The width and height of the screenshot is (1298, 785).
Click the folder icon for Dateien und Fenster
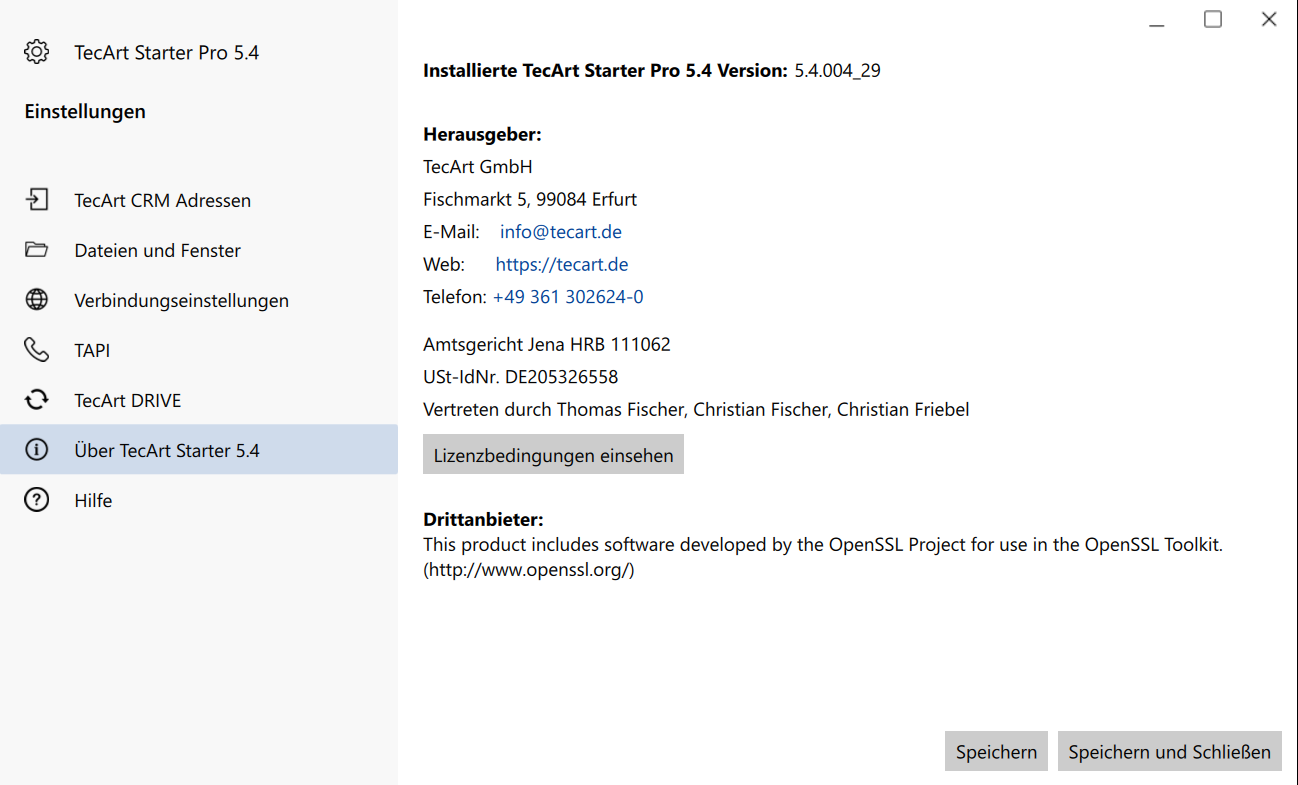(x=37, y=250)
